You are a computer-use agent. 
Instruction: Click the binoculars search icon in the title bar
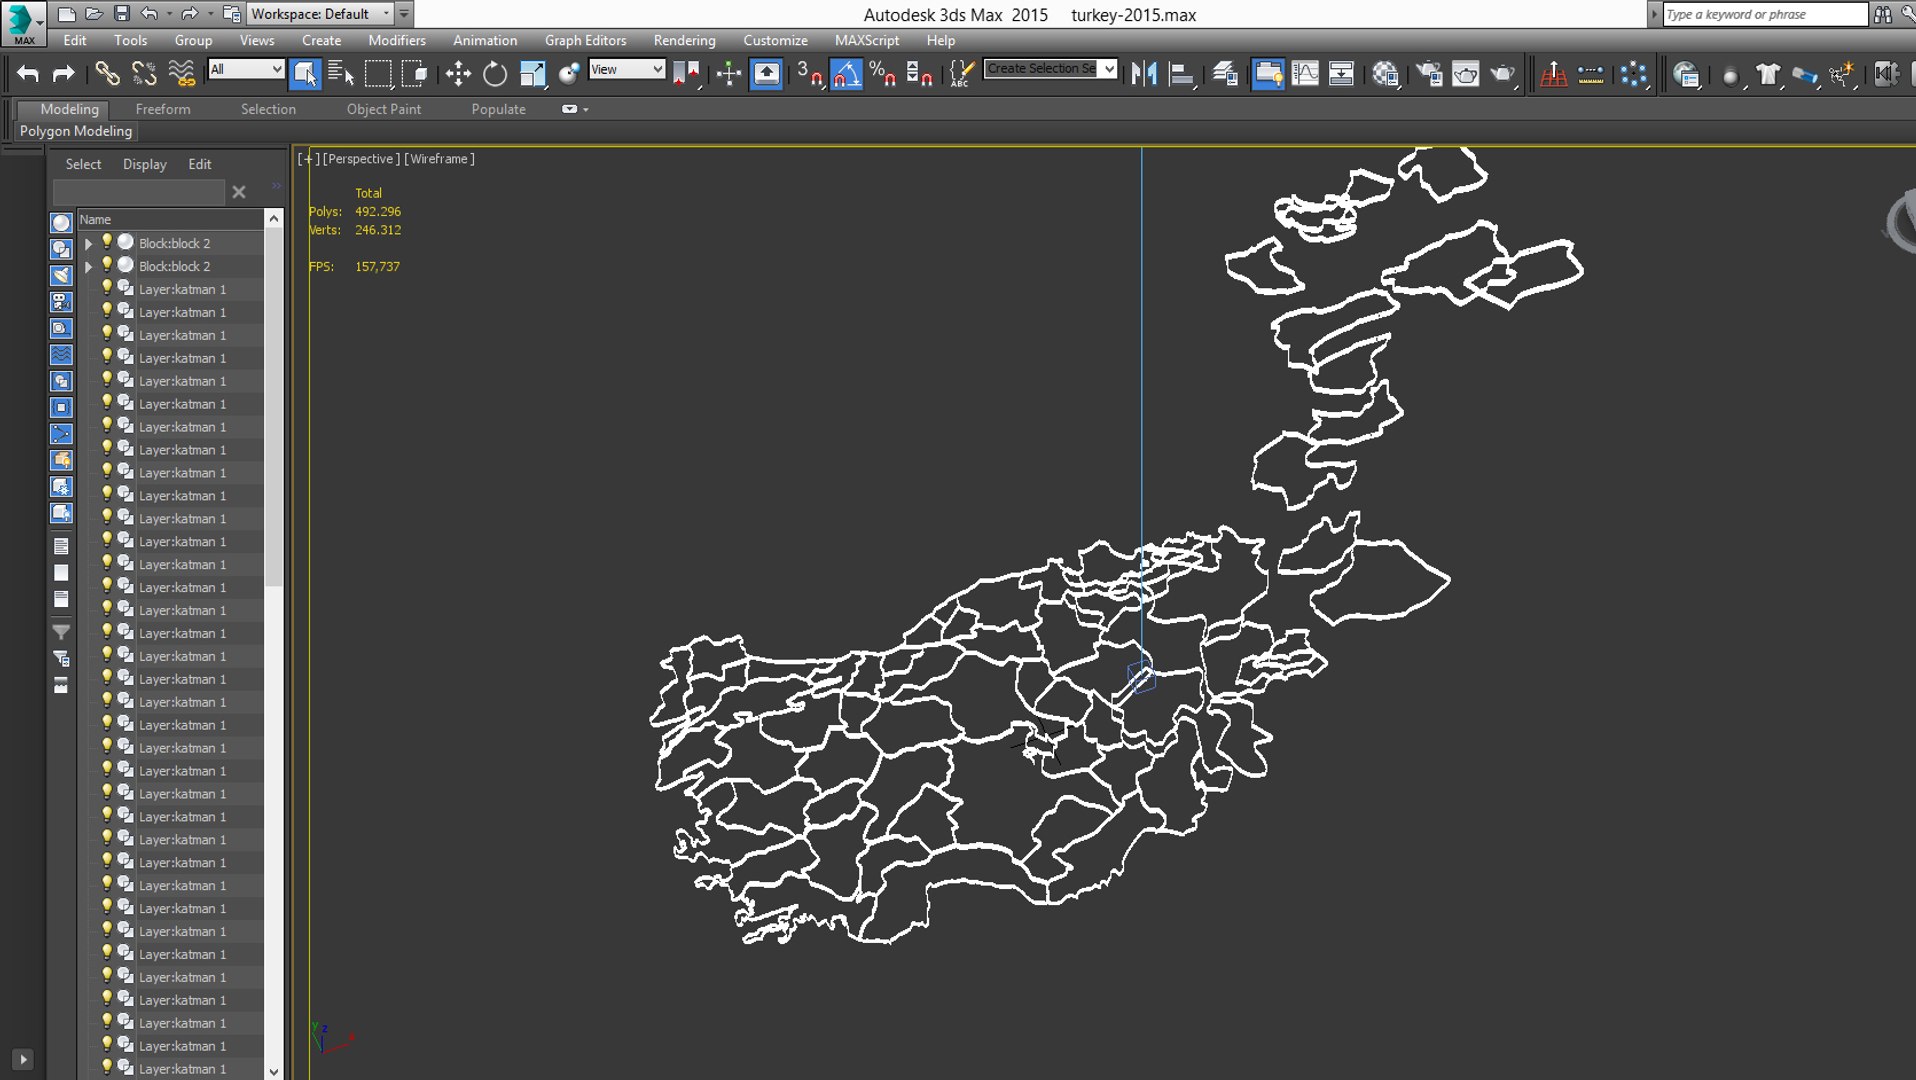(1883, 14)
